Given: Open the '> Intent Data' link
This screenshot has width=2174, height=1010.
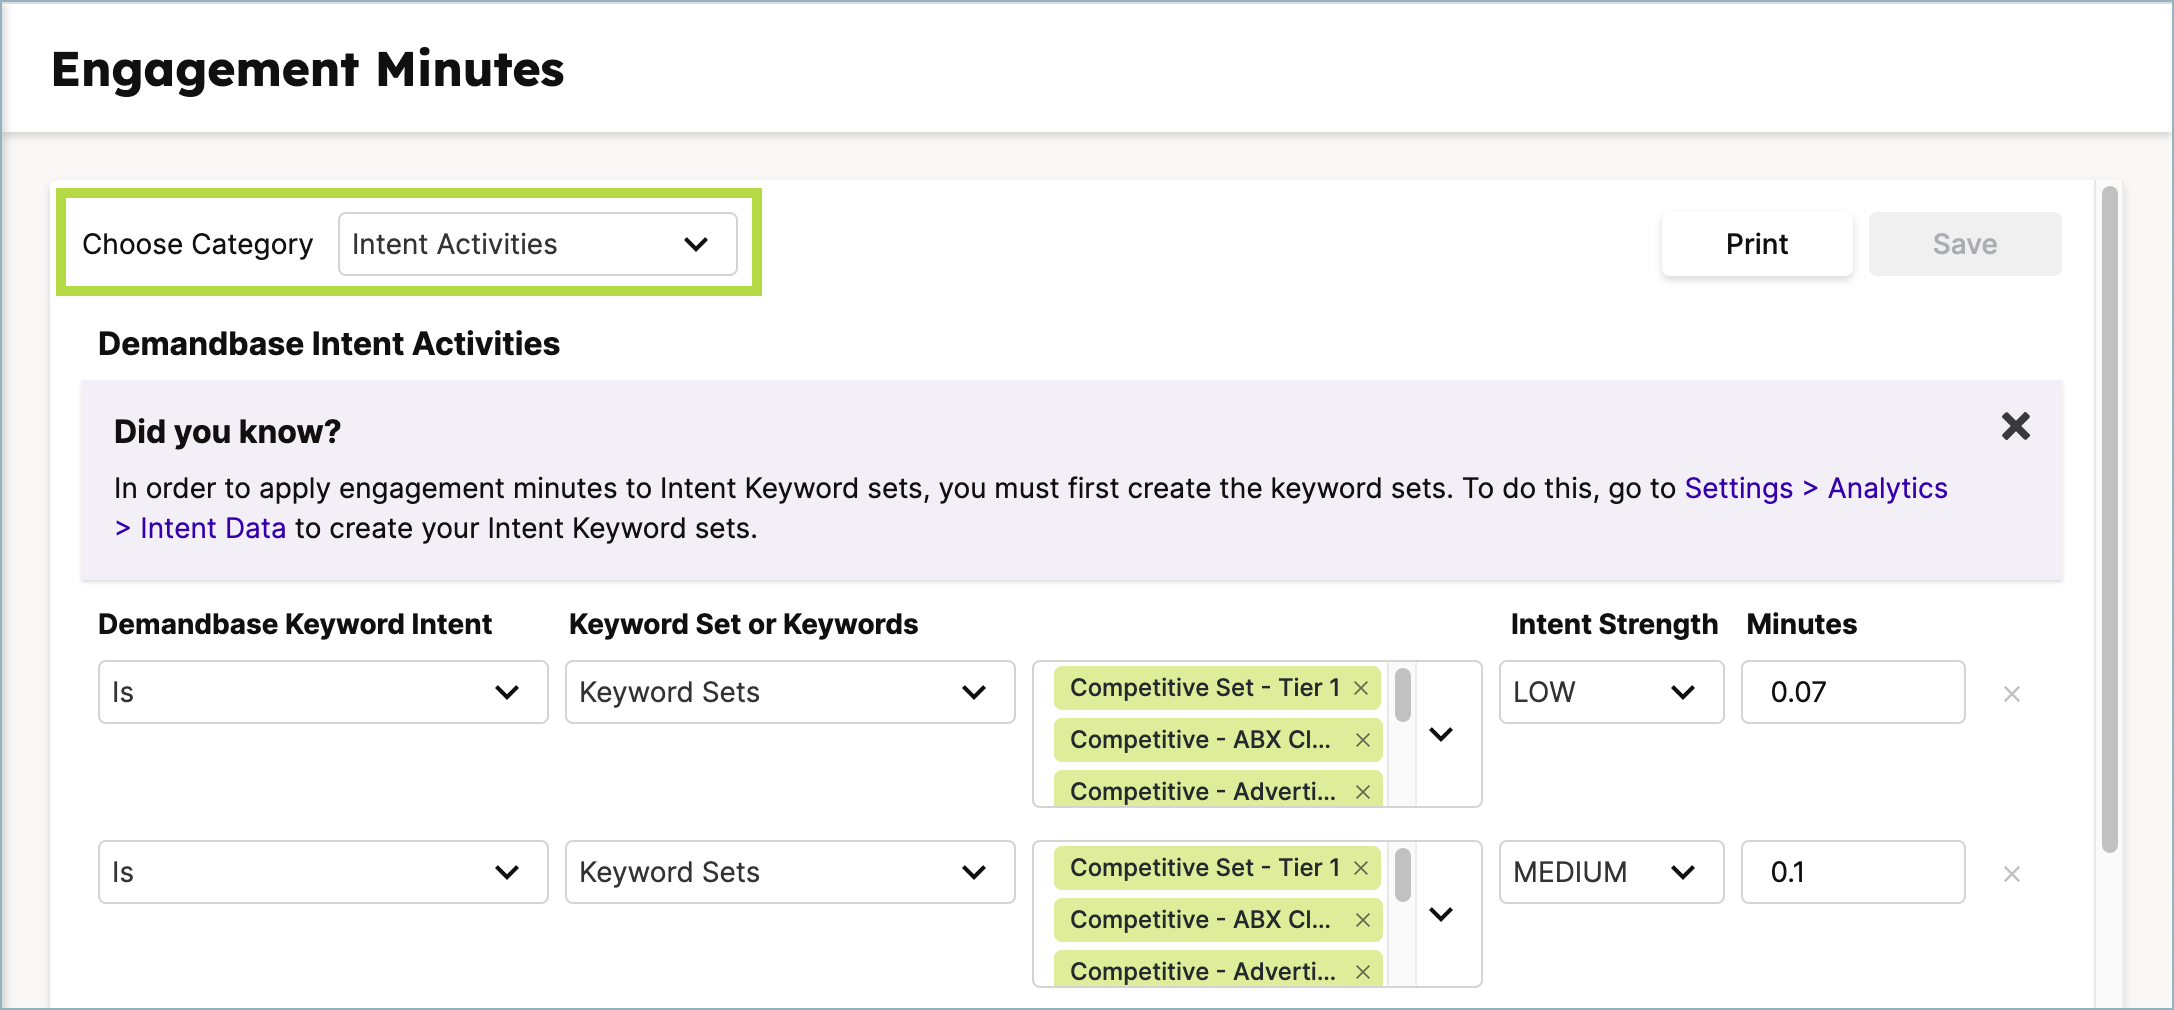Looking at the screenshot, I should pos(200,528).
